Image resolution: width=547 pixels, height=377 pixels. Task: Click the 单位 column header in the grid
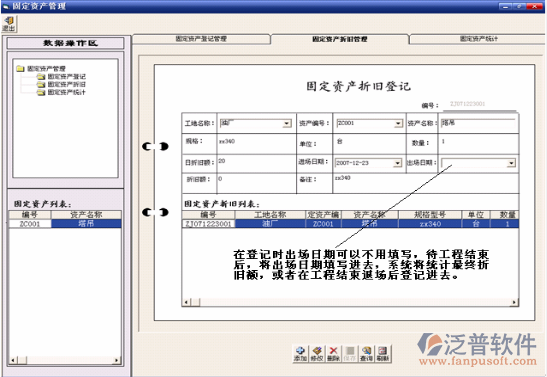pos(476,215)
